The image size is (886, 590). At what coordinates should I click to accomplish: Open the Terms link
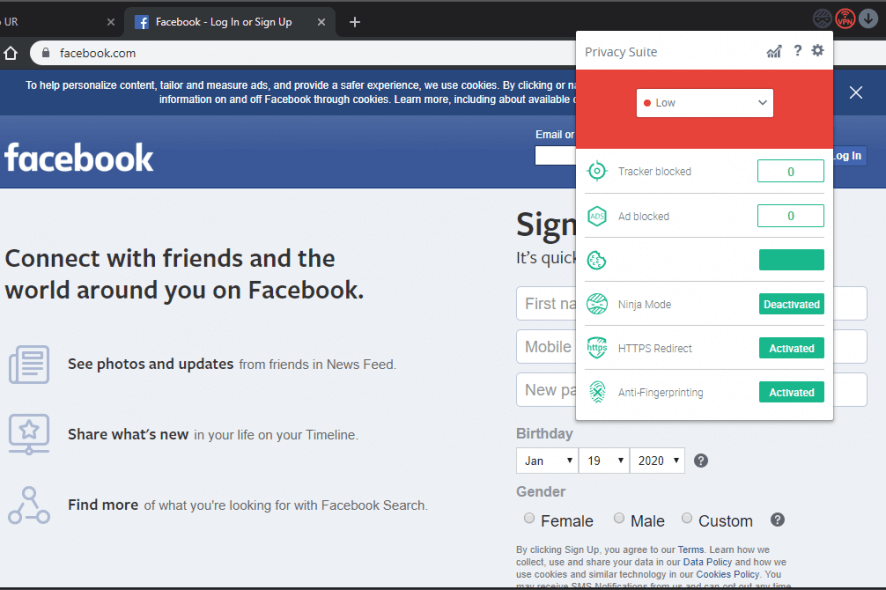690,549
